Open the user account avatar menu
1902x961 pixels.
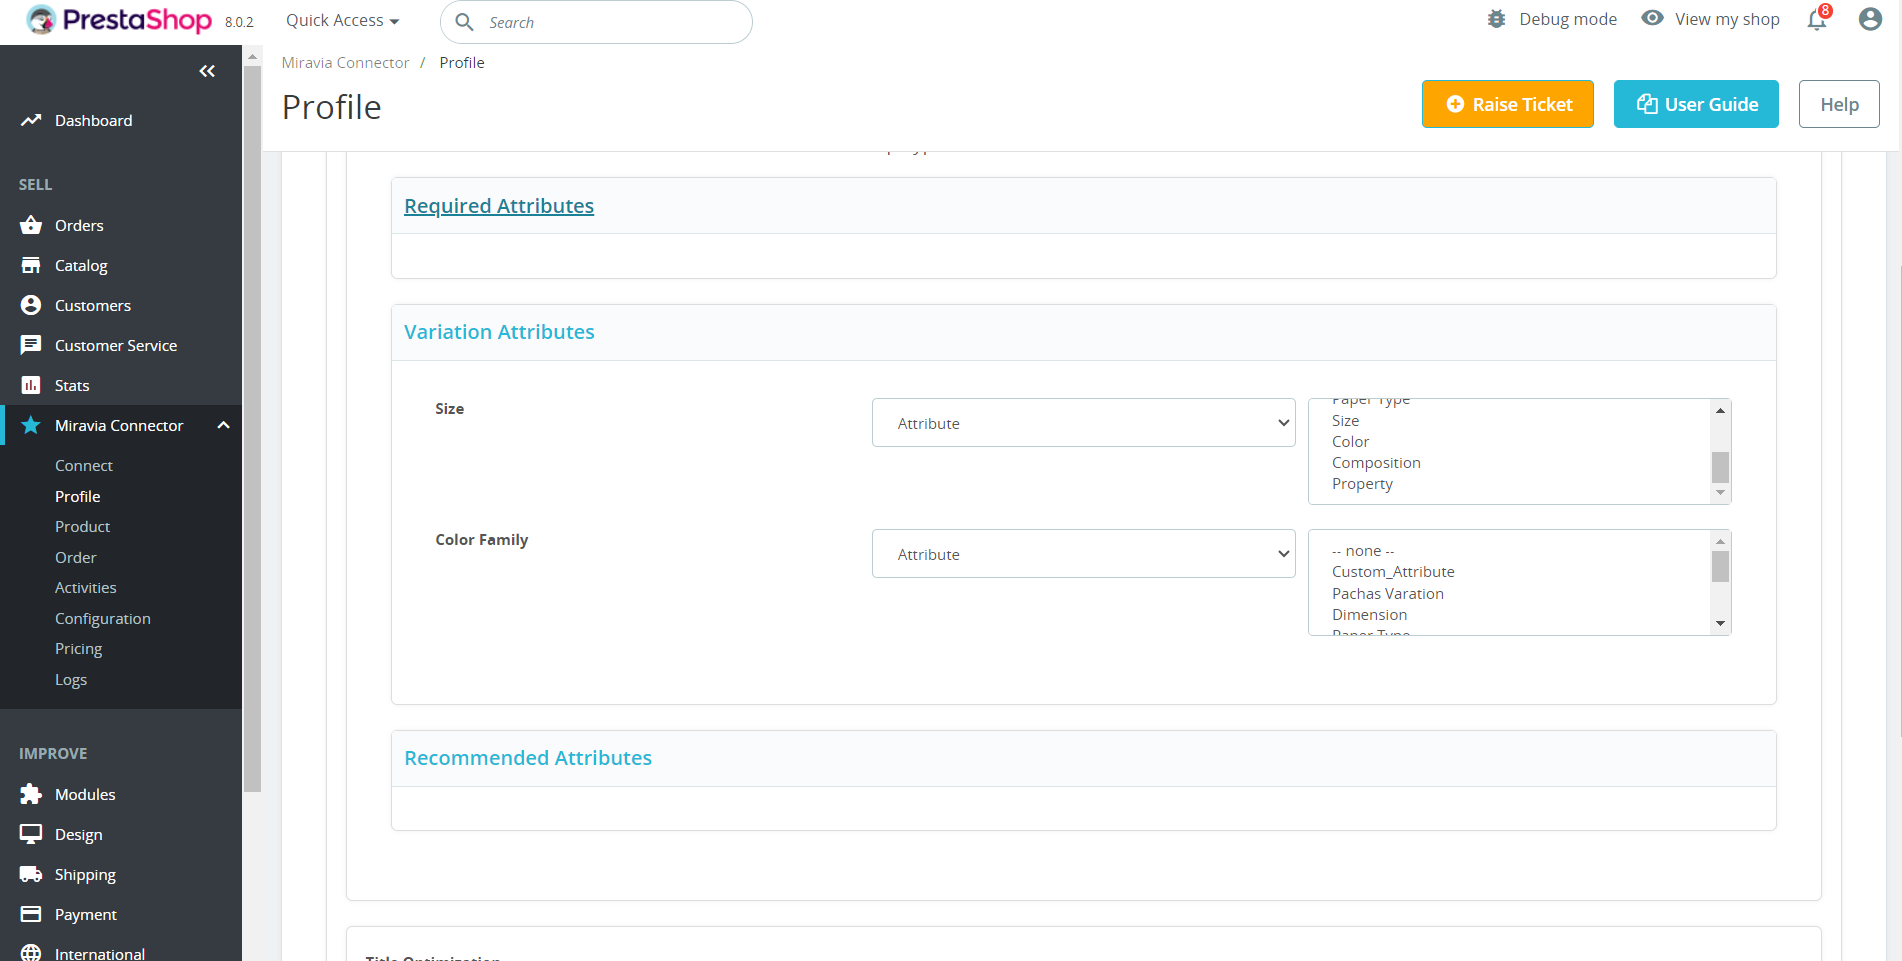tap(1870, 19)
